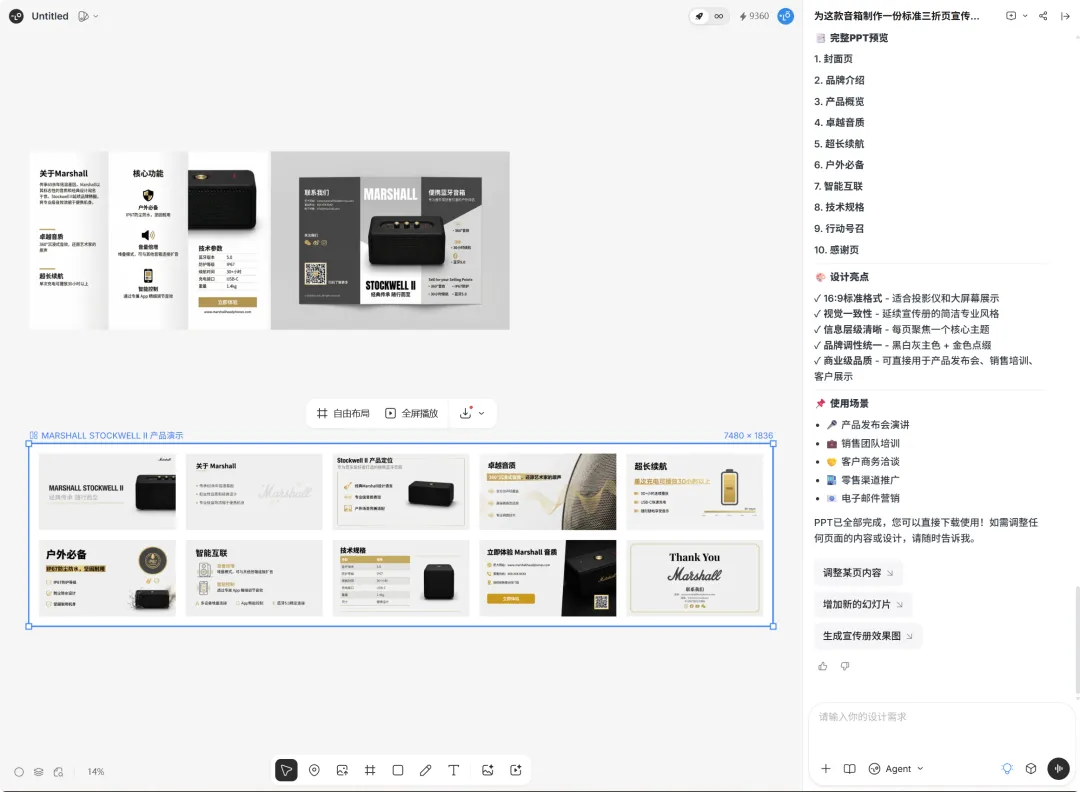Select the 卓越音质 slide thumbnail

click(x=548, y=492)
